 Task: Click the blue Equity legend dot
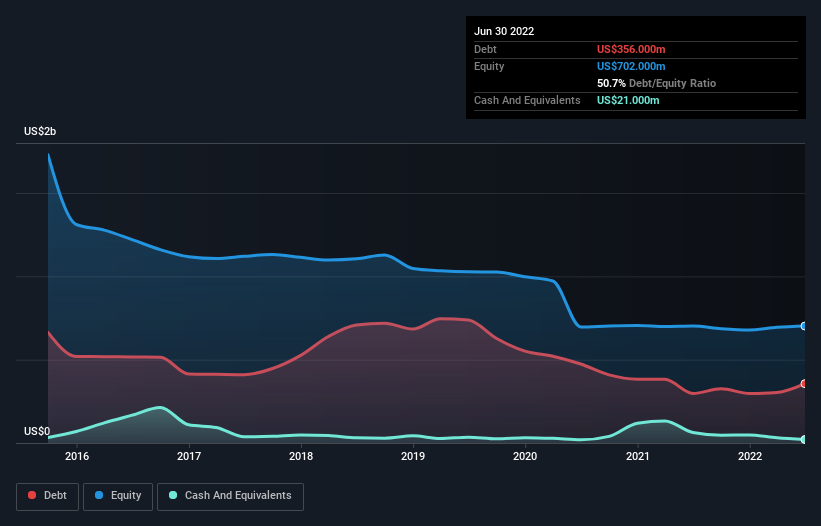pyautogui.click(x=99, y=495)
